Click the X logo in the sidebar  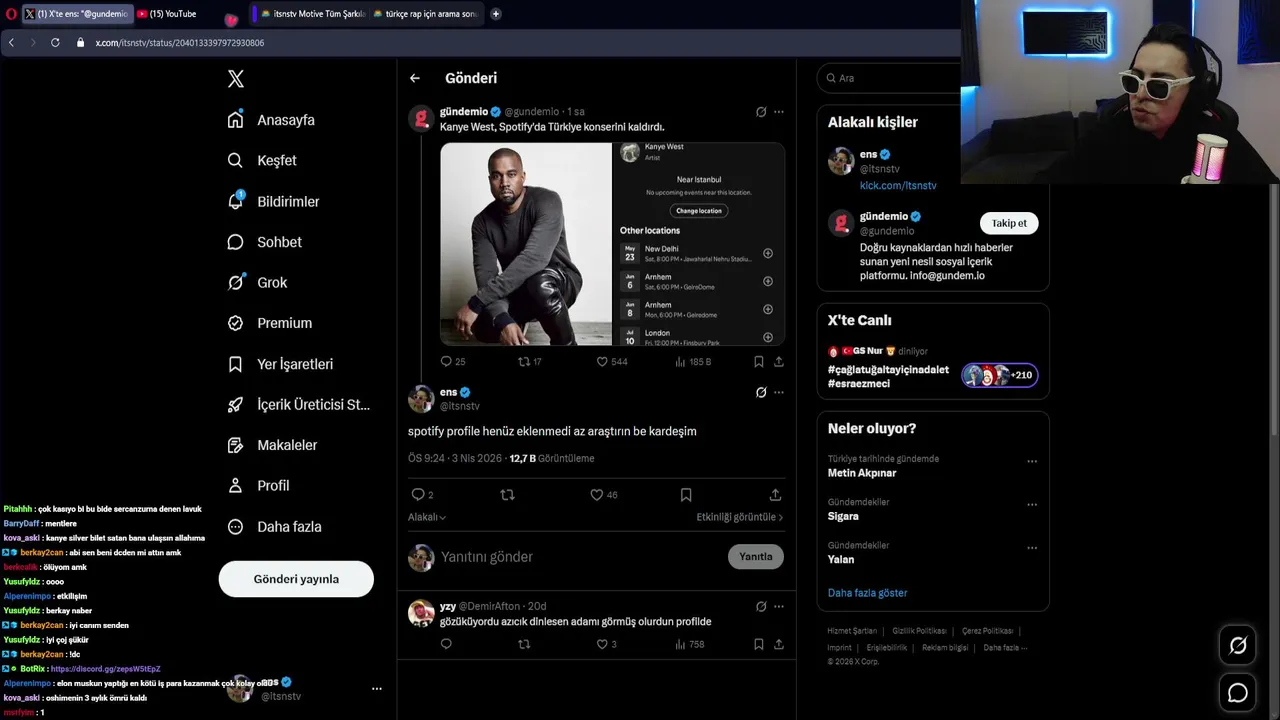point(236,79)
